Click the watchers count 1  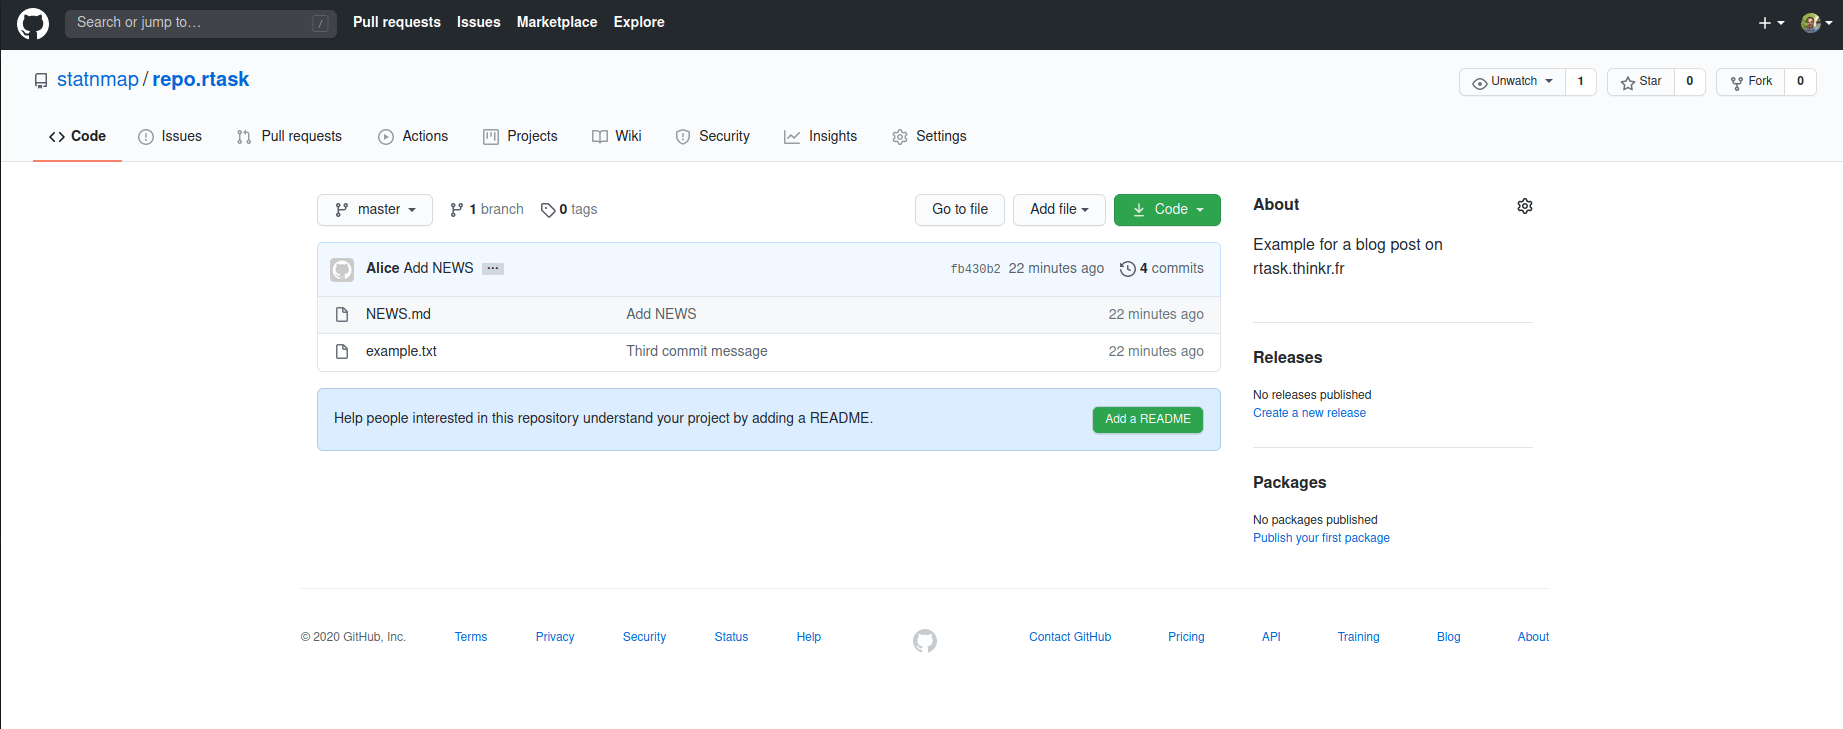[1581, 82]
